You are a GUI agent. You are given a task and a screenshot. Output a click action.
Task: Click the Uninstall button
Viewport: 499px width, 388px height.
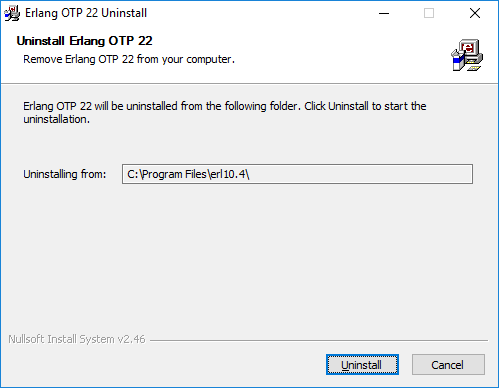point(362,365)
